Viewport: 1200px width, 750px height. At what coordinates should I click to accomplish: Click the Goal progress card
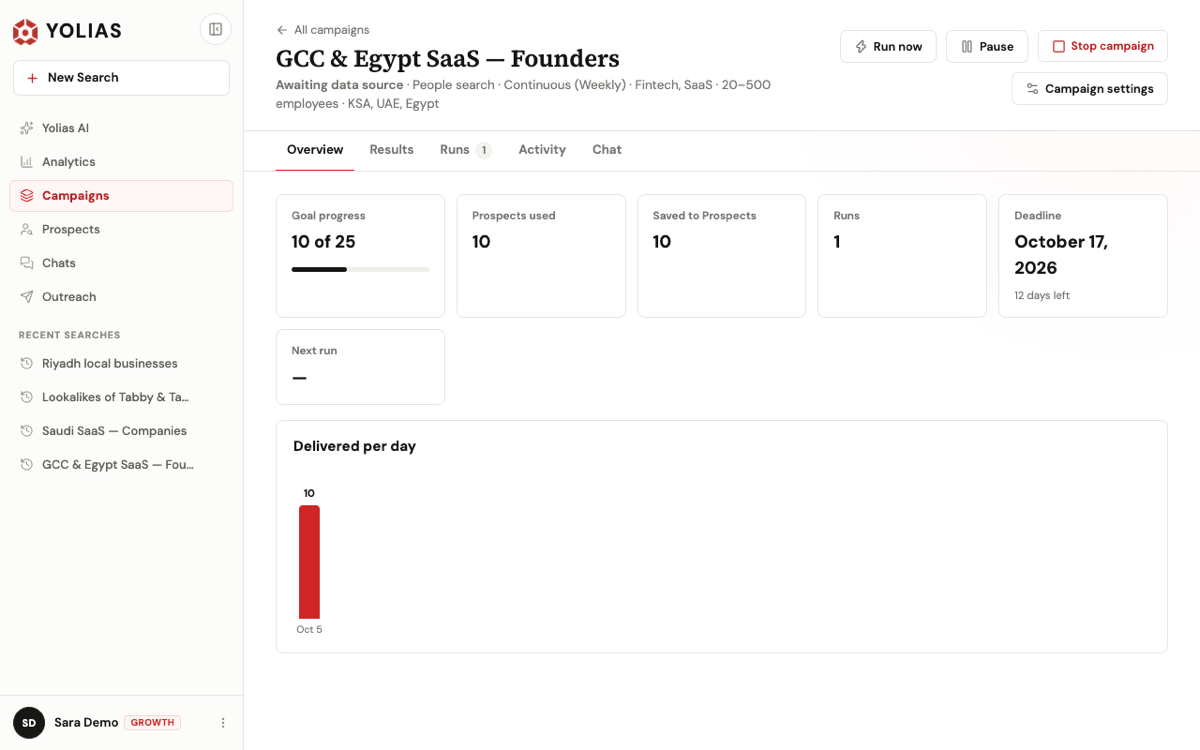click(x=360, y=256)
